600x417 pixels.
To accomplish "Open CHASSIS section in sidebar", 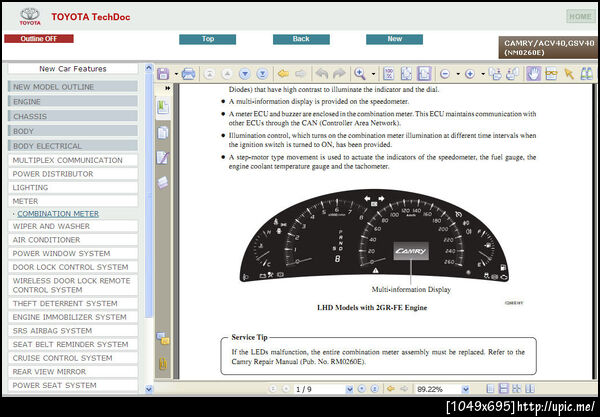I will click(x=73, y=116).
